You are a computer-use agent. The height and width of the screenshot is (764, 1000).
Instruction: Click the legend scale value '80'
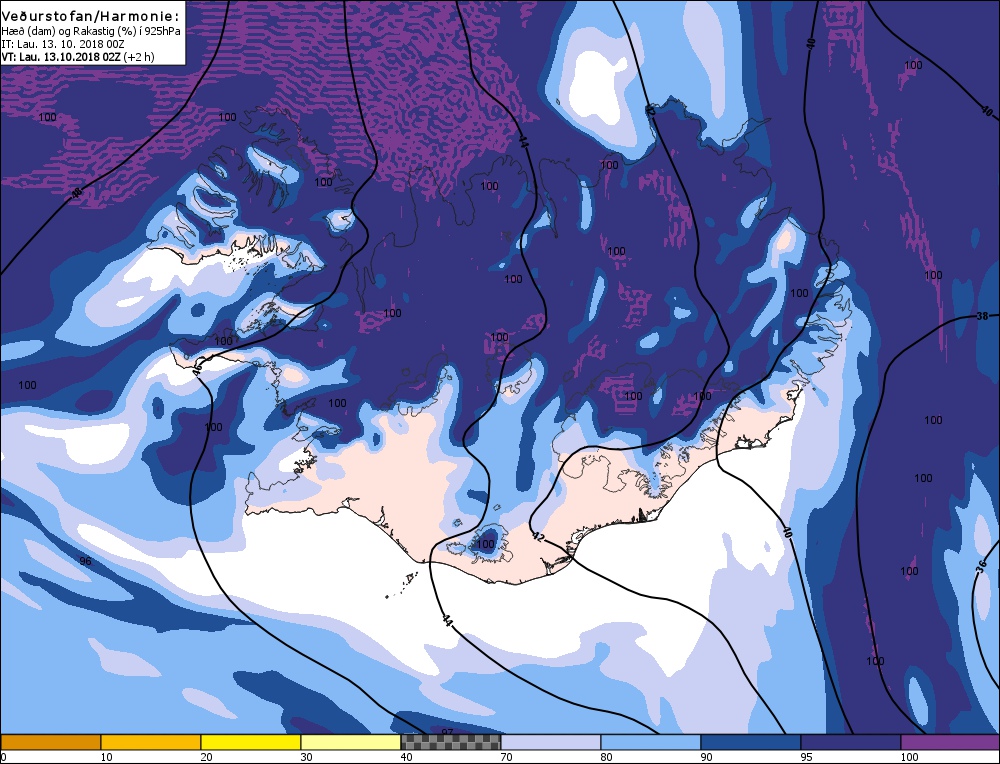[607, 757]
